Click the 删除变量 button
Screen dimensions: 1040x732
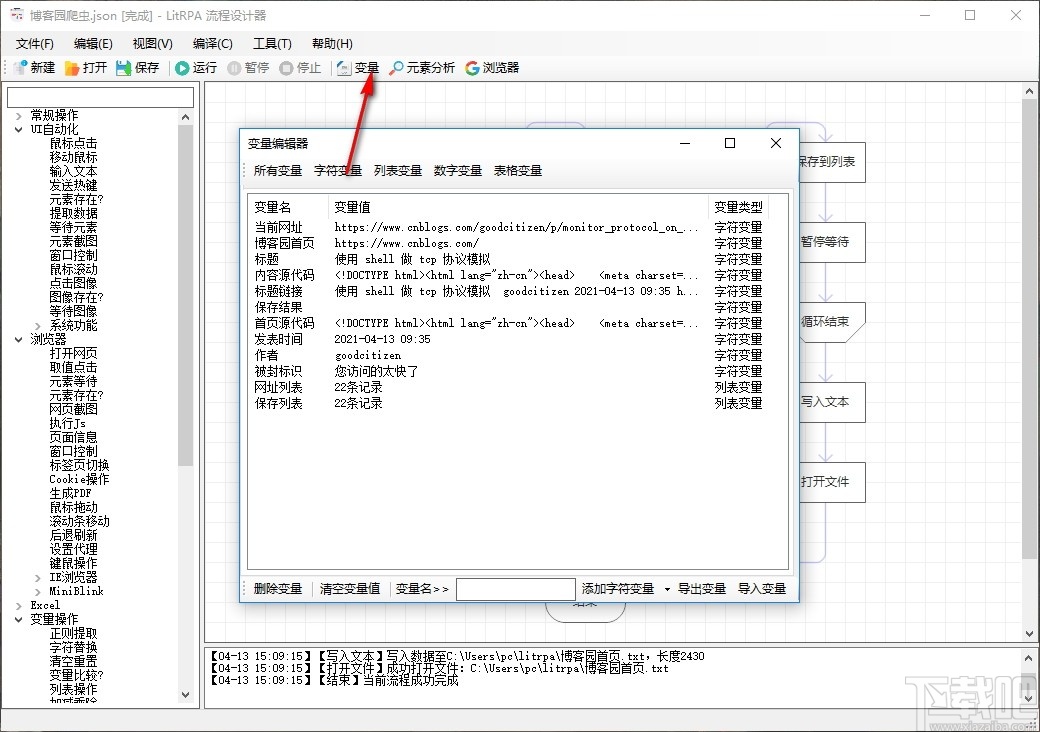coord(277,589)
